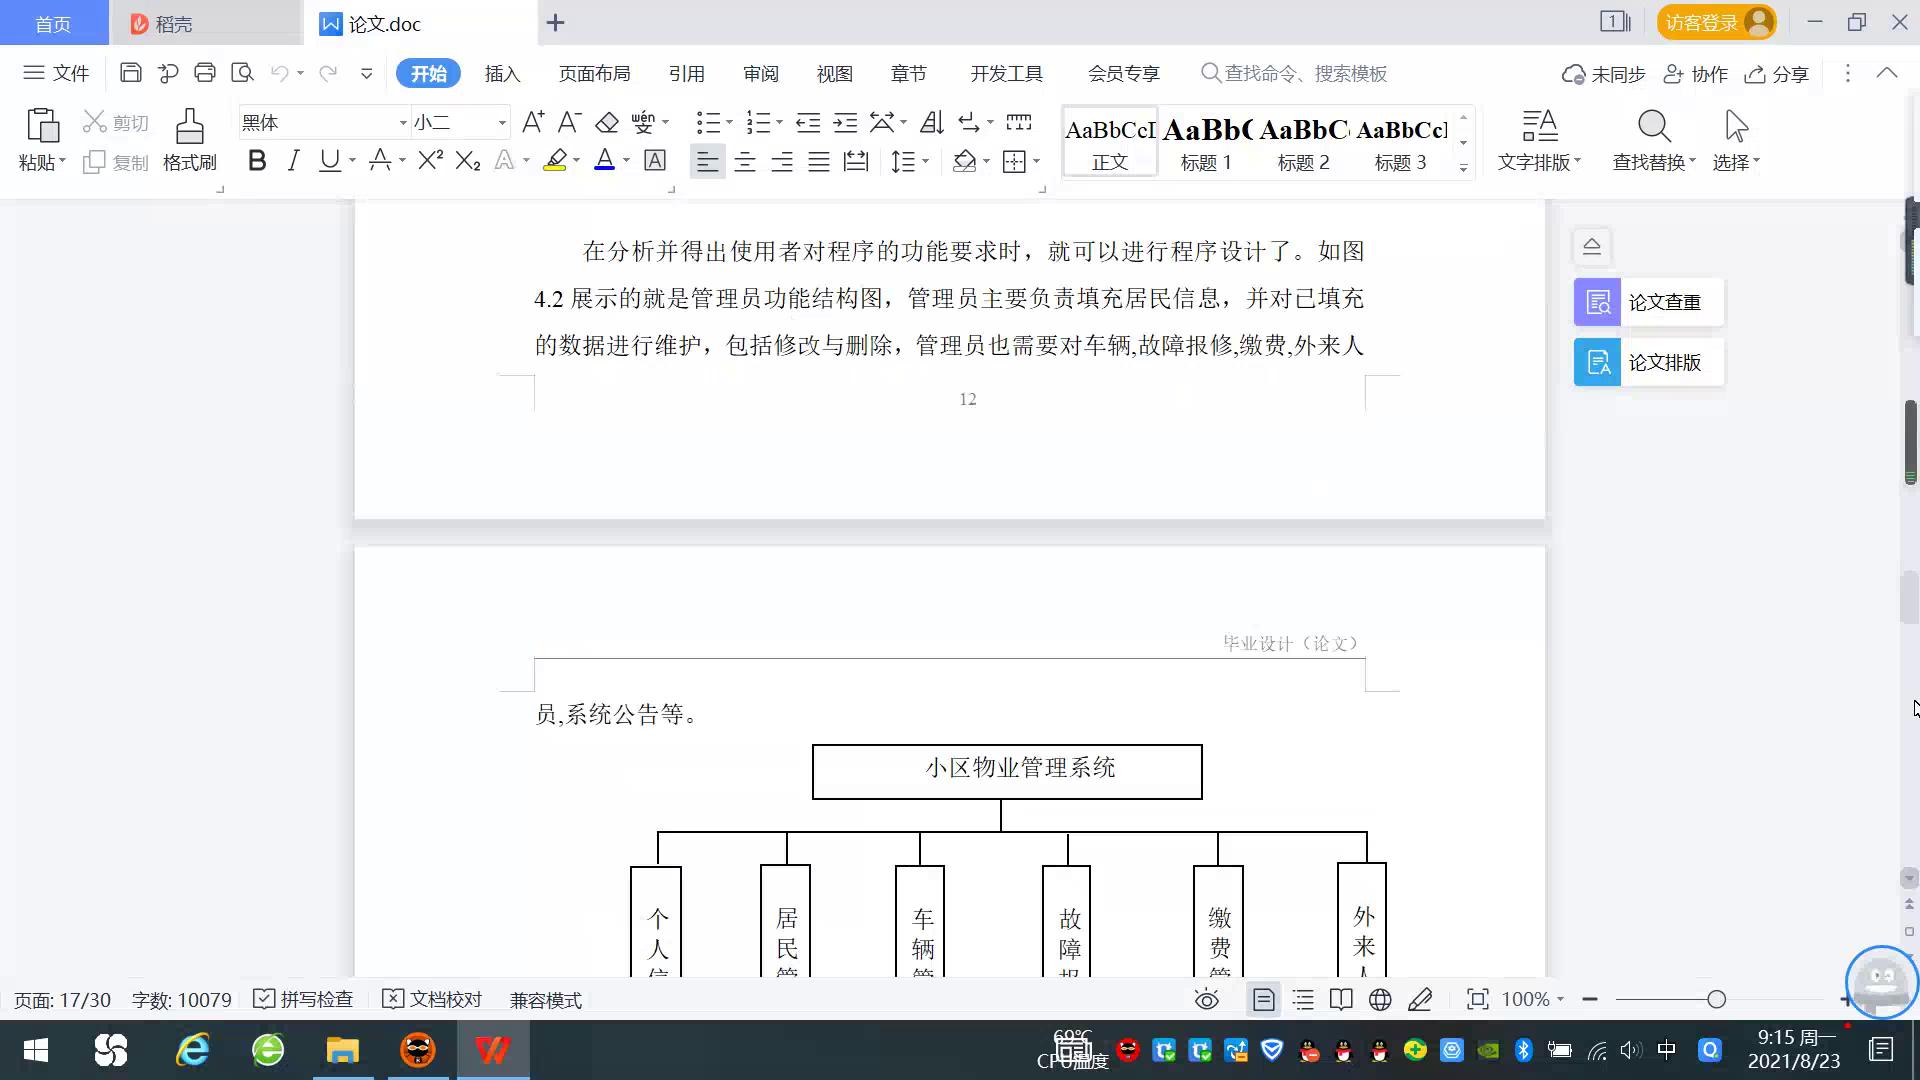This screenshot has width=1920, height=1080.
Task: Click the superscript X² icon
Action: click(x=430, y=161)
